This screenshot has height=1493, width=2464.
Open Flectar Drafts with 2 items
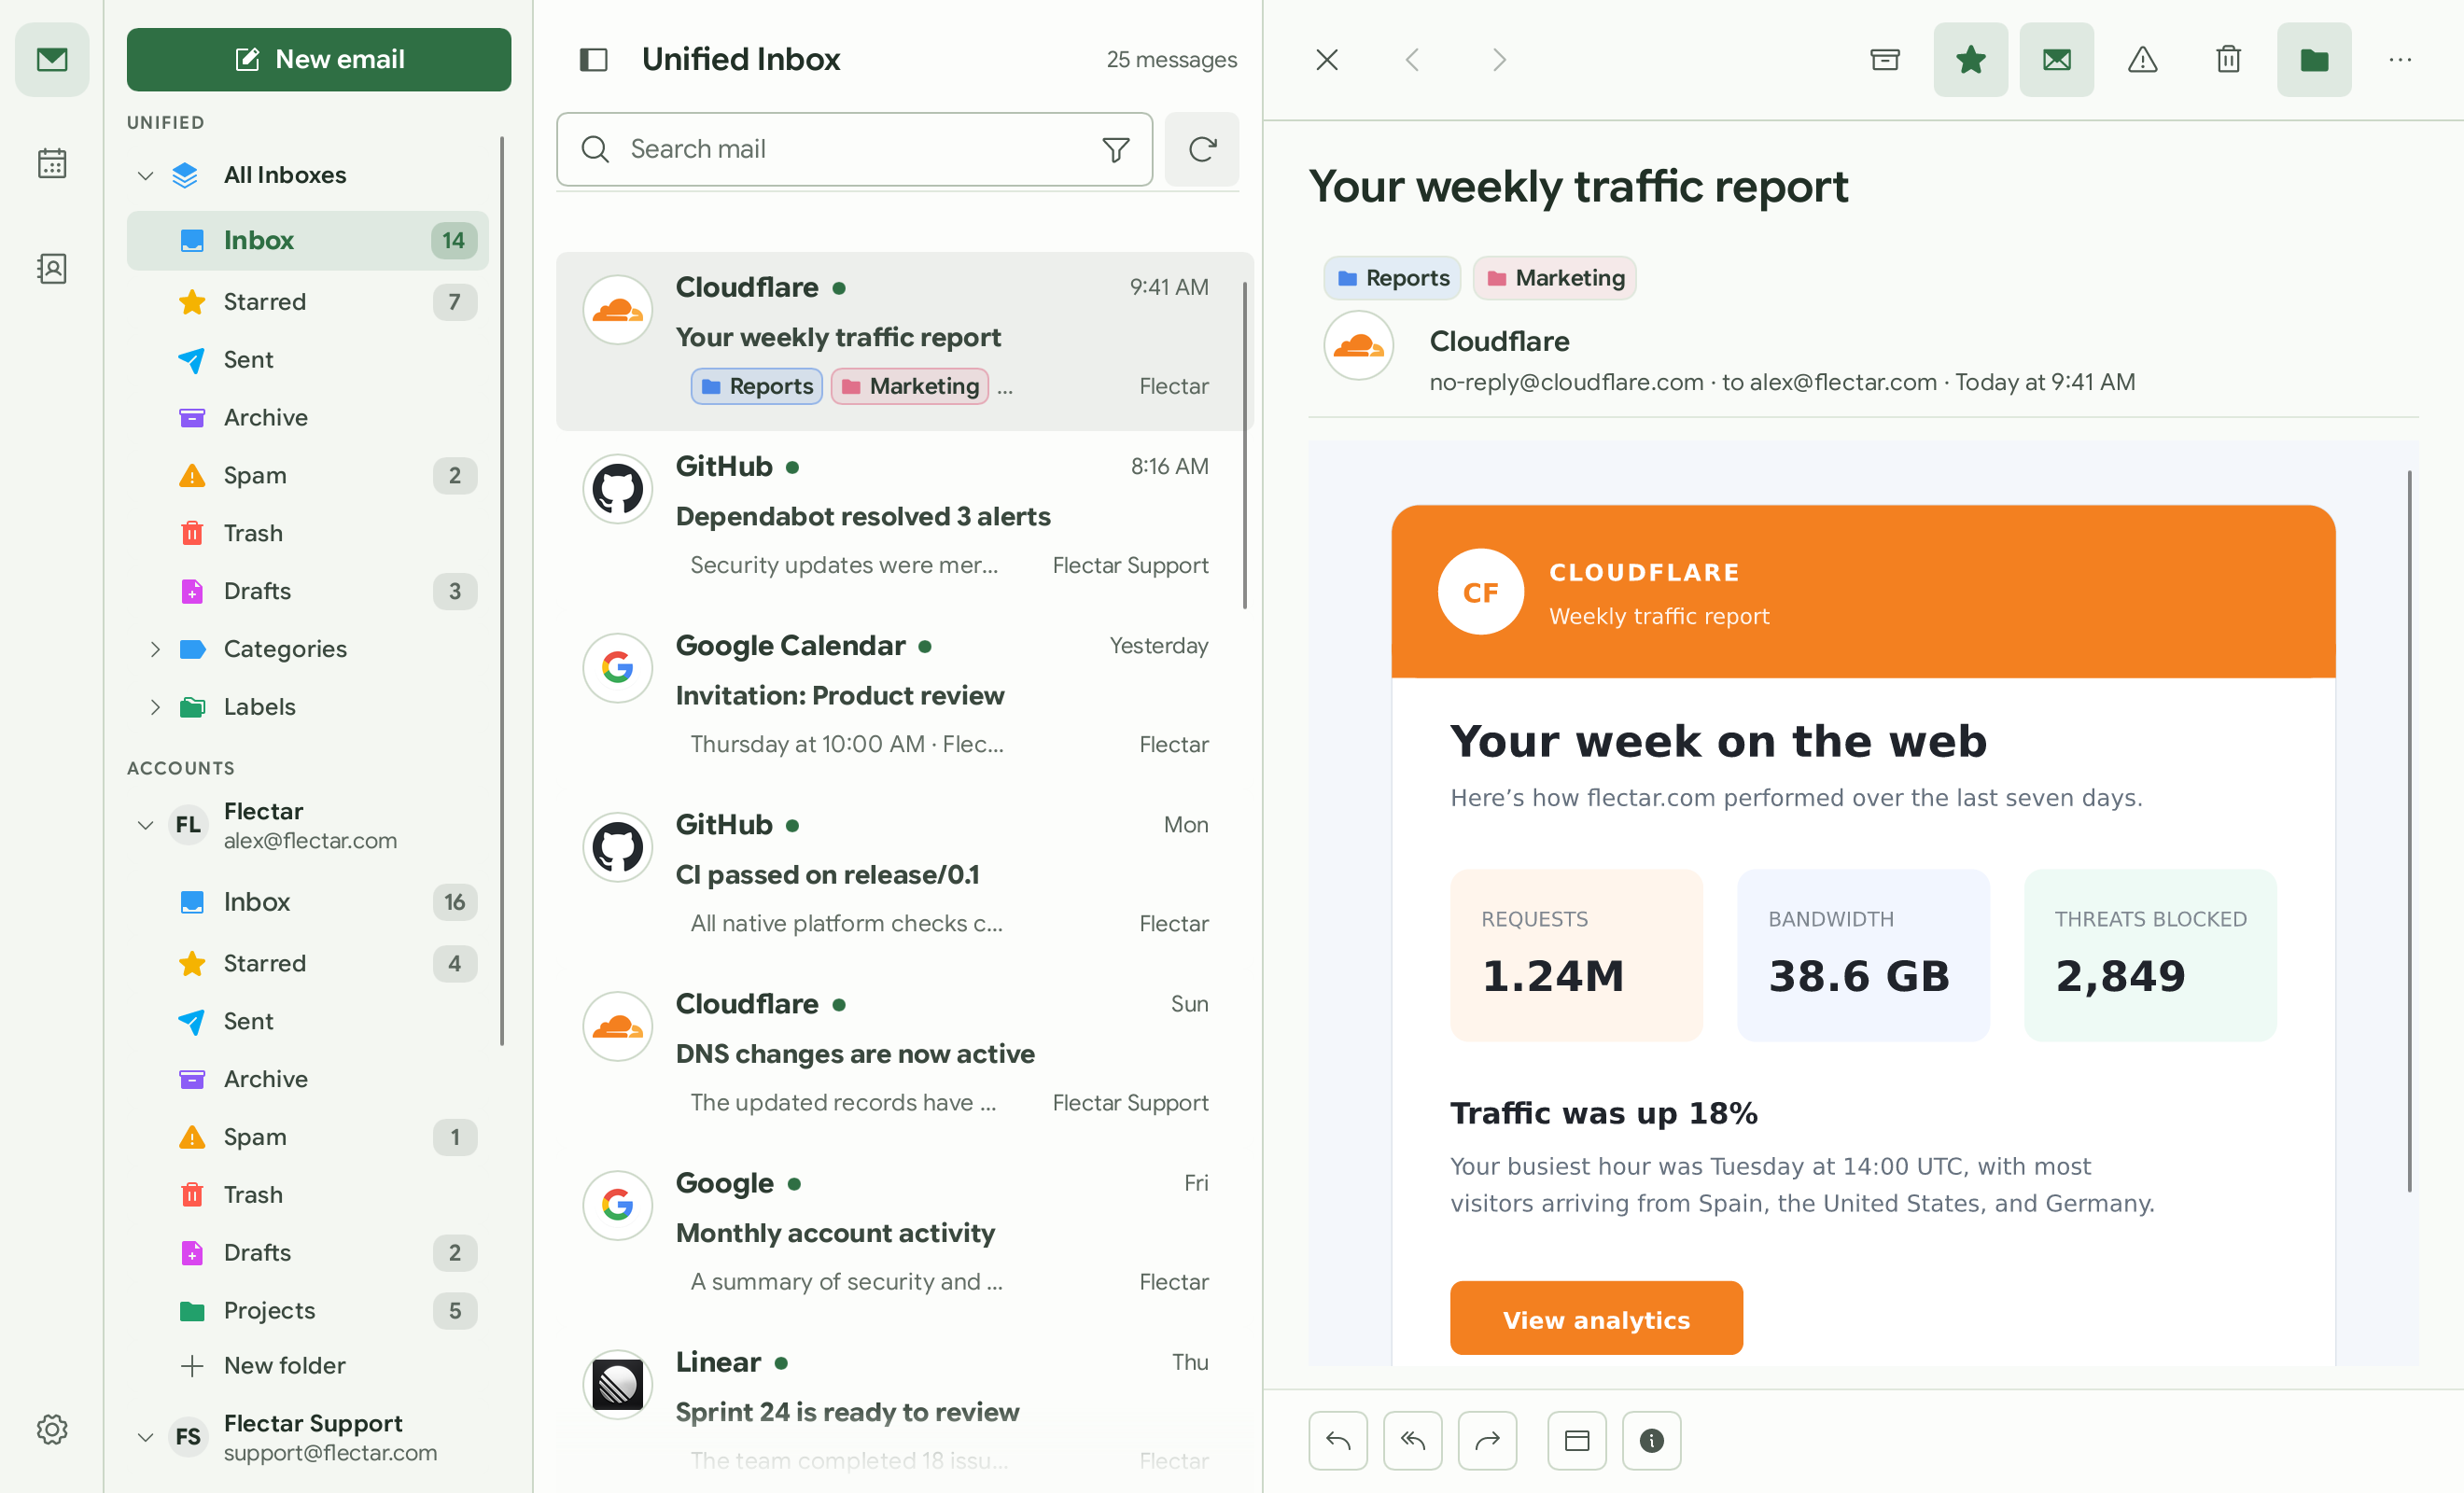point(308,1253)
